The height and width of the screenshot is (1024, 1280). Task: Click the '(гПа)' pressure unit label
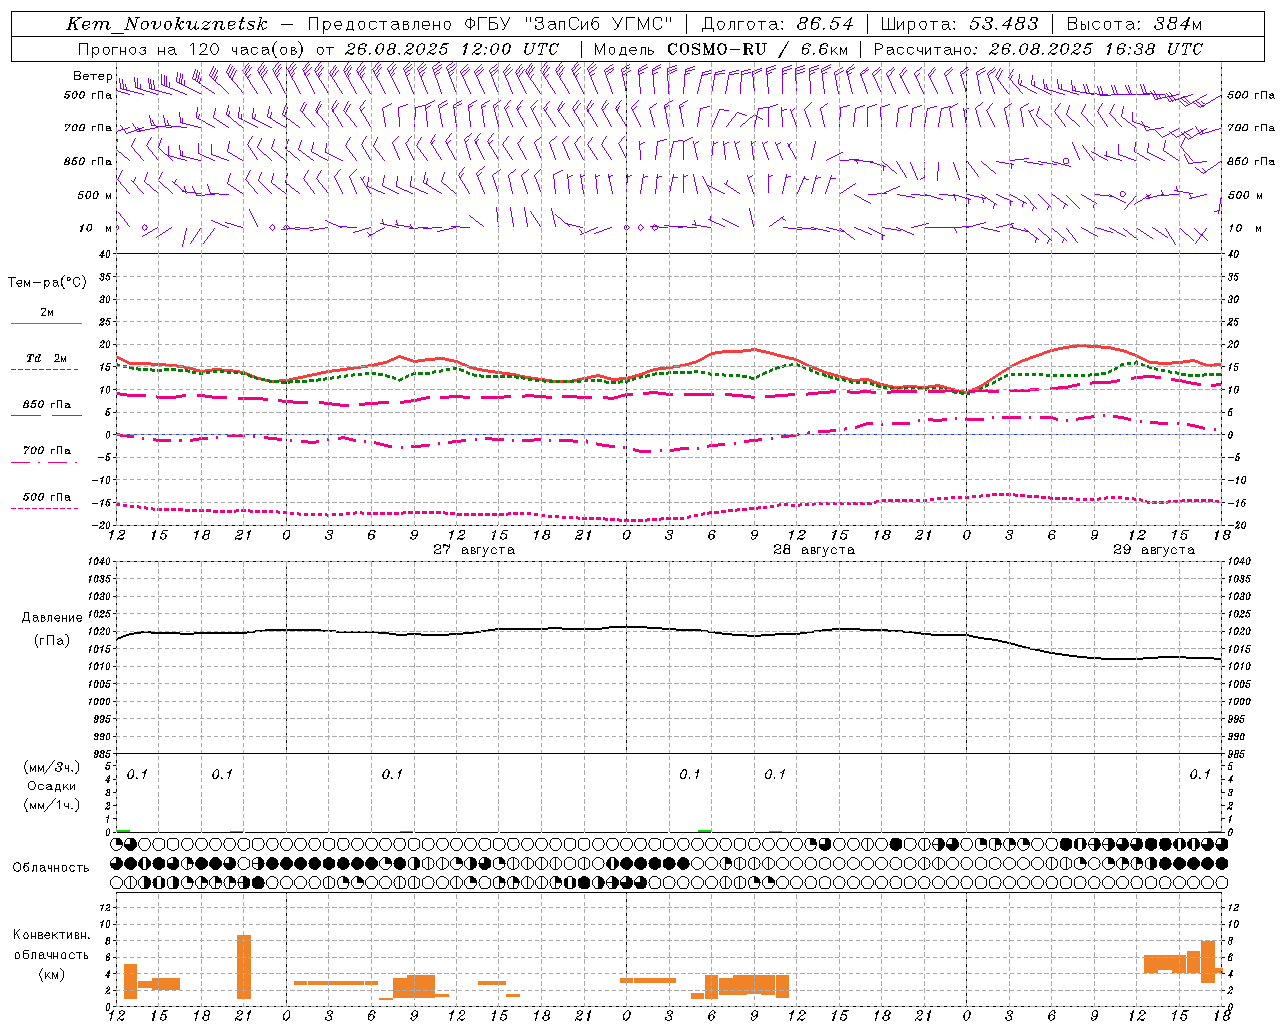tap(52, 641)
